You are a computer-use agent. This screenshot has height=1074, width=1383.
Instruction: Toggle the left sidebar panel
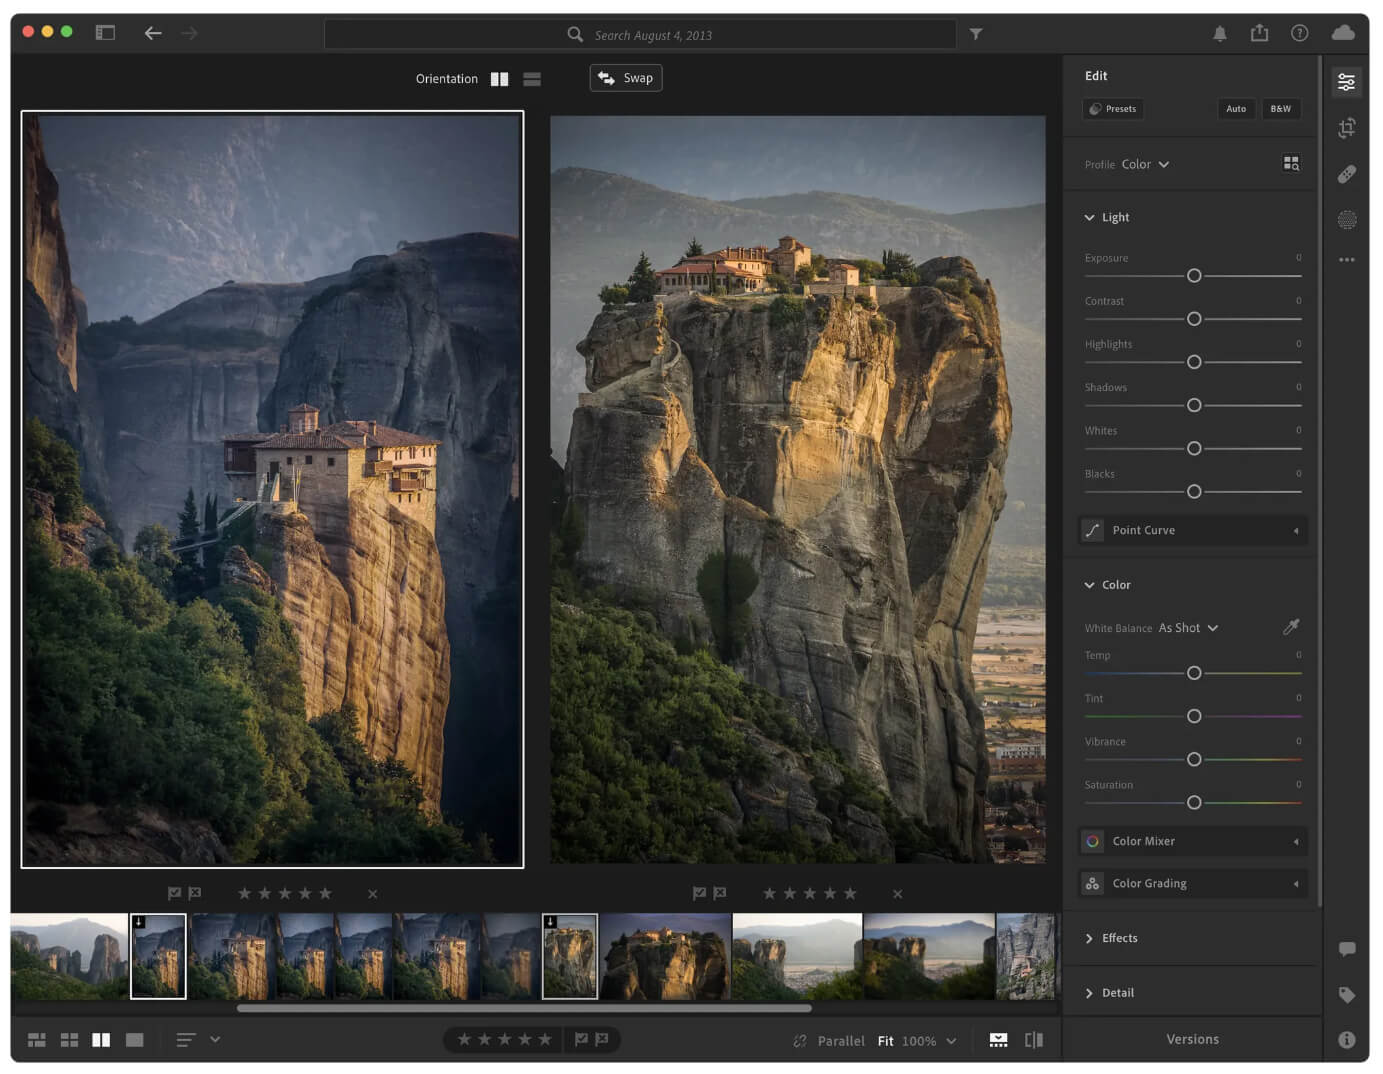click(105, 33)
